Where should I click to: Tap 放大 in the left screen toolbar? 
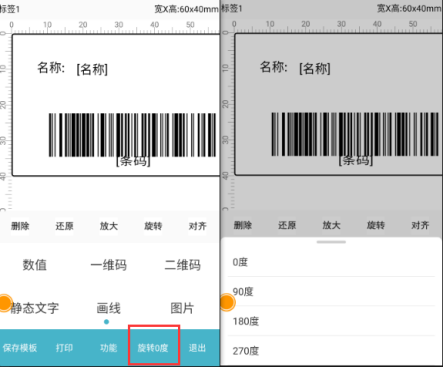[109, 226]
